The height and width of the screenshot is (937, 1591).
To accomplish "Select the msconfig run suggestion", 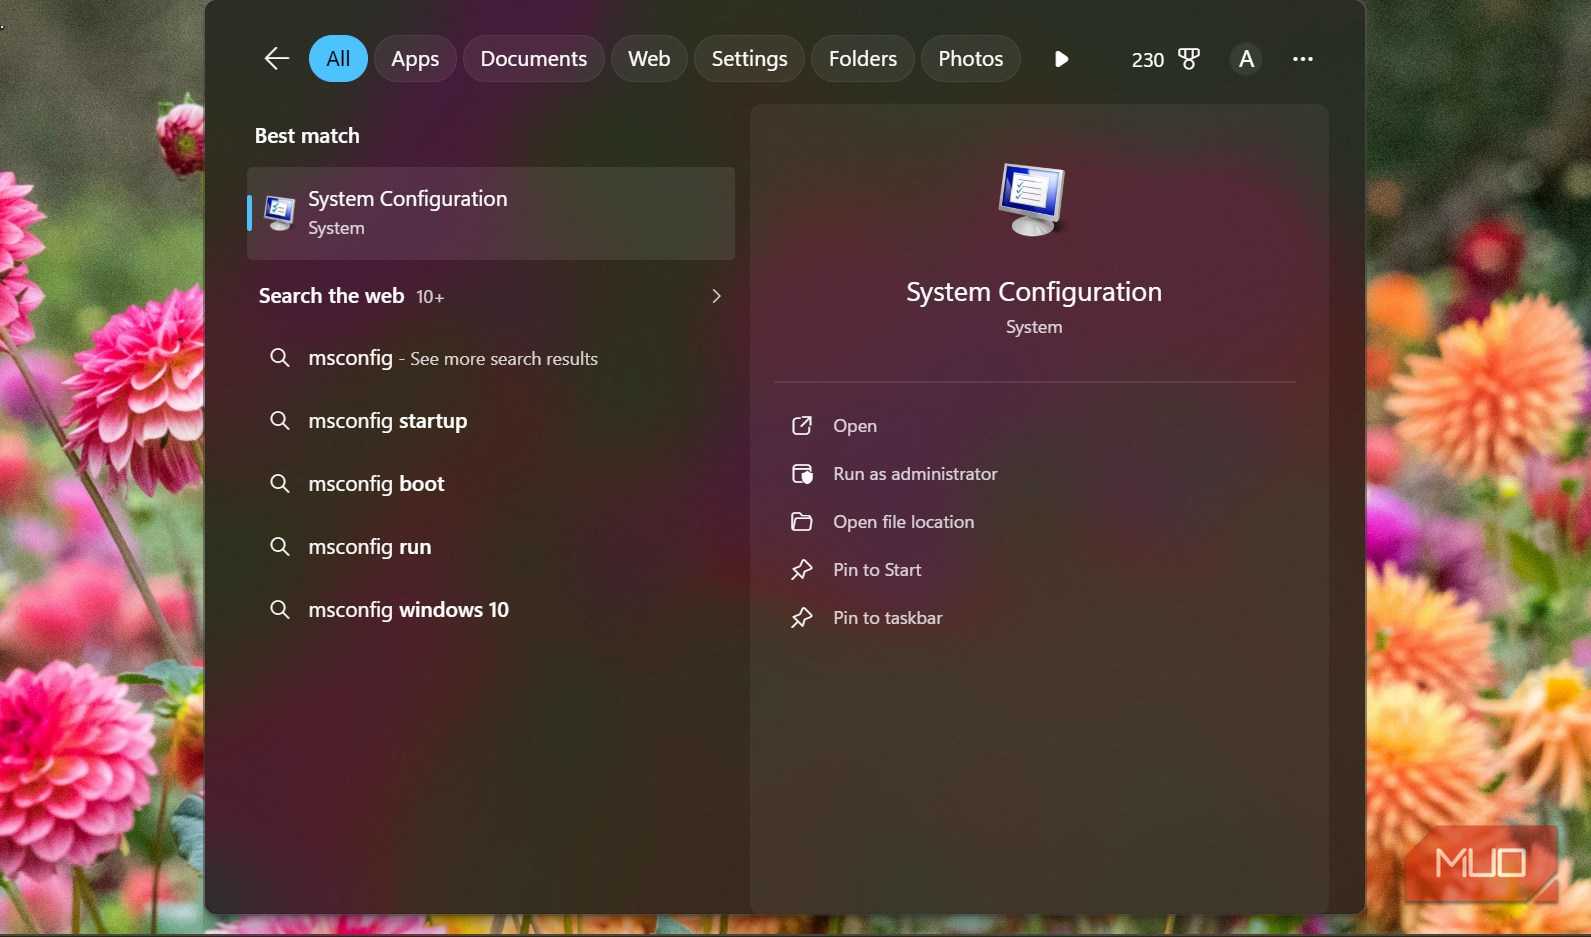I will [x=491, y=547].
